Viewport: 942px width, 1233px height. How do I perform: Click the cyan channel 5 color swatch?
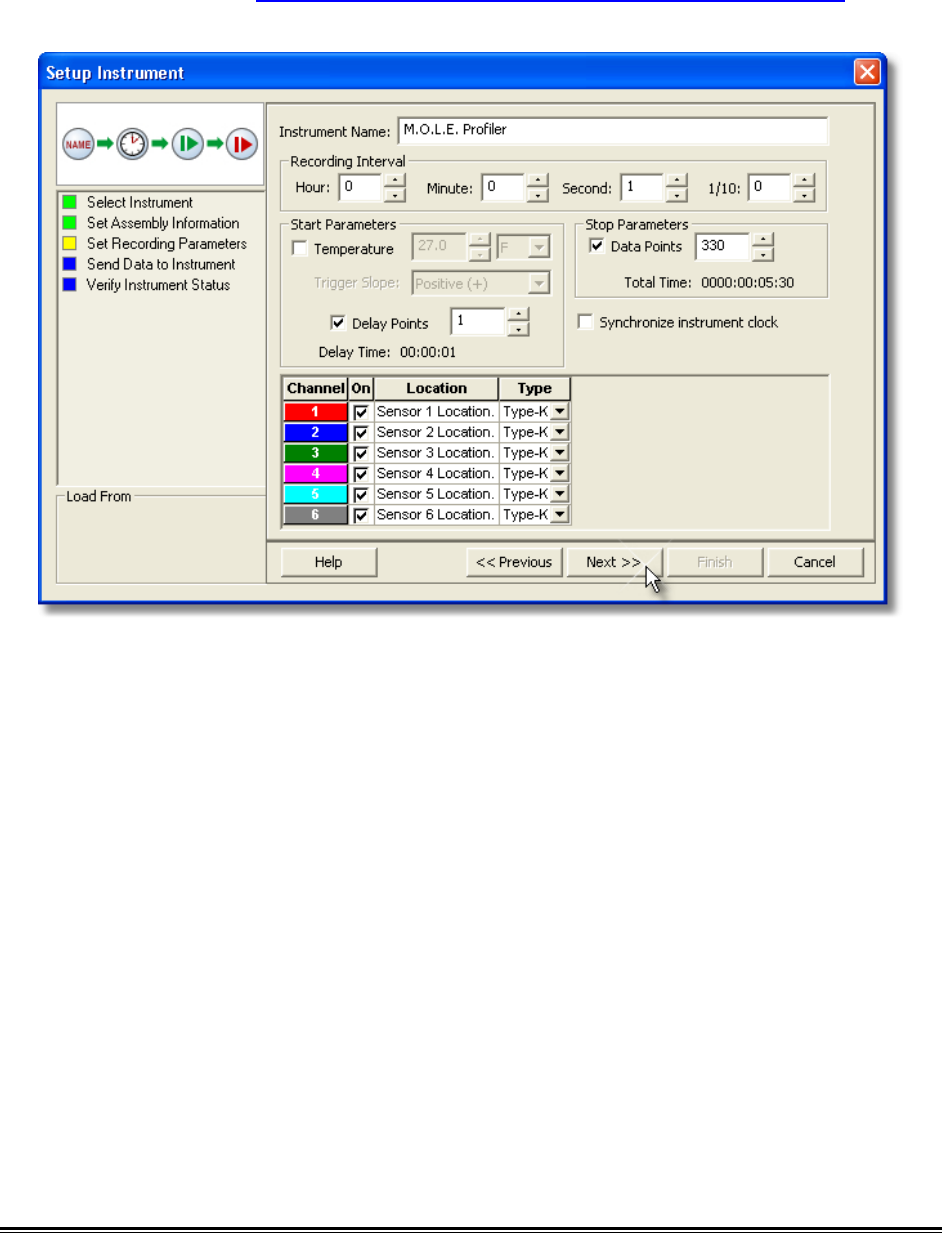tap(316, 494)
